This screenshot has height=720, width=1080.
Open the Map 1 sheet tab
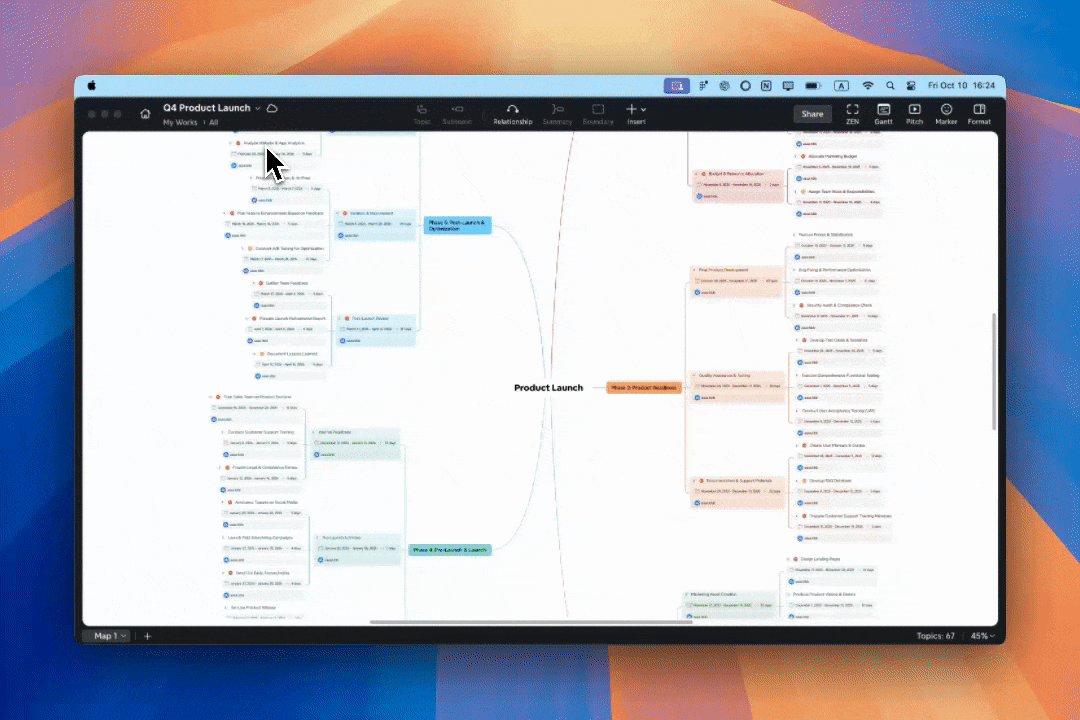click(110, 636)
